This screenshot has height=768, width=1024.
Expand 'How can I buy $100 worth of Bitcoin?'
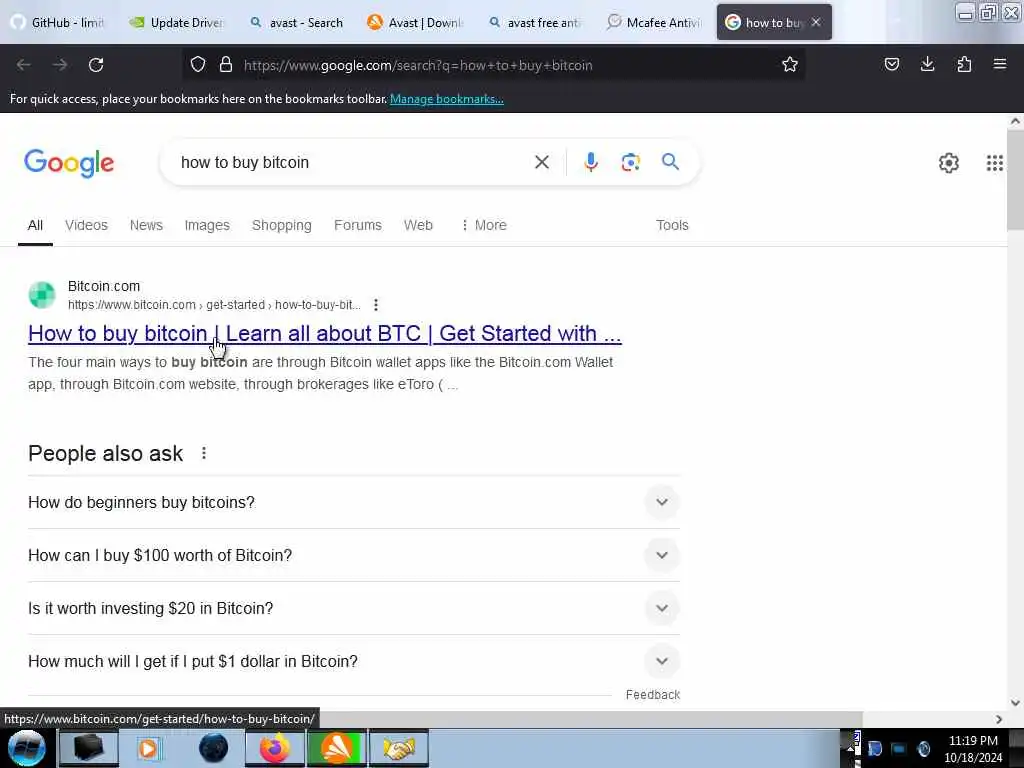tap(354, 555)
